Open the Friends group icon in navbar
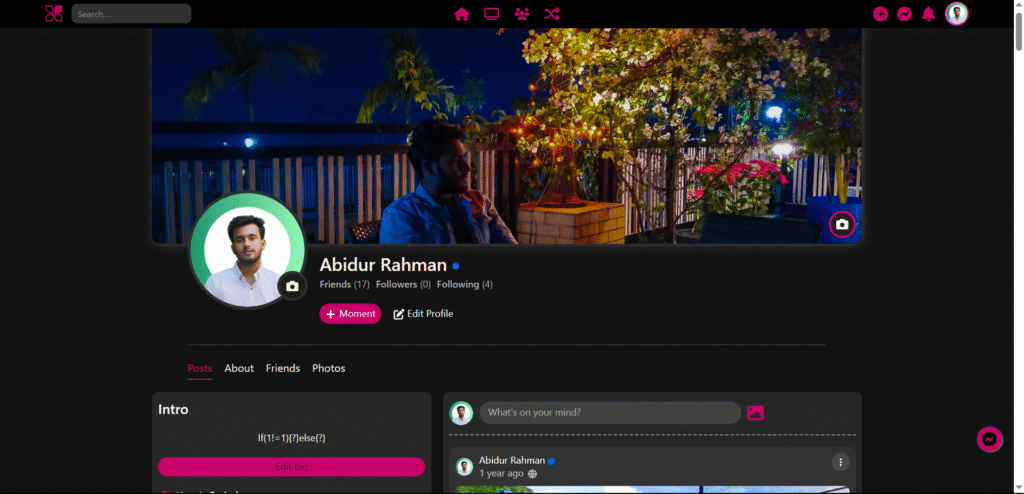Viewport: 1024px width, 494px height. tap(522, 14)
